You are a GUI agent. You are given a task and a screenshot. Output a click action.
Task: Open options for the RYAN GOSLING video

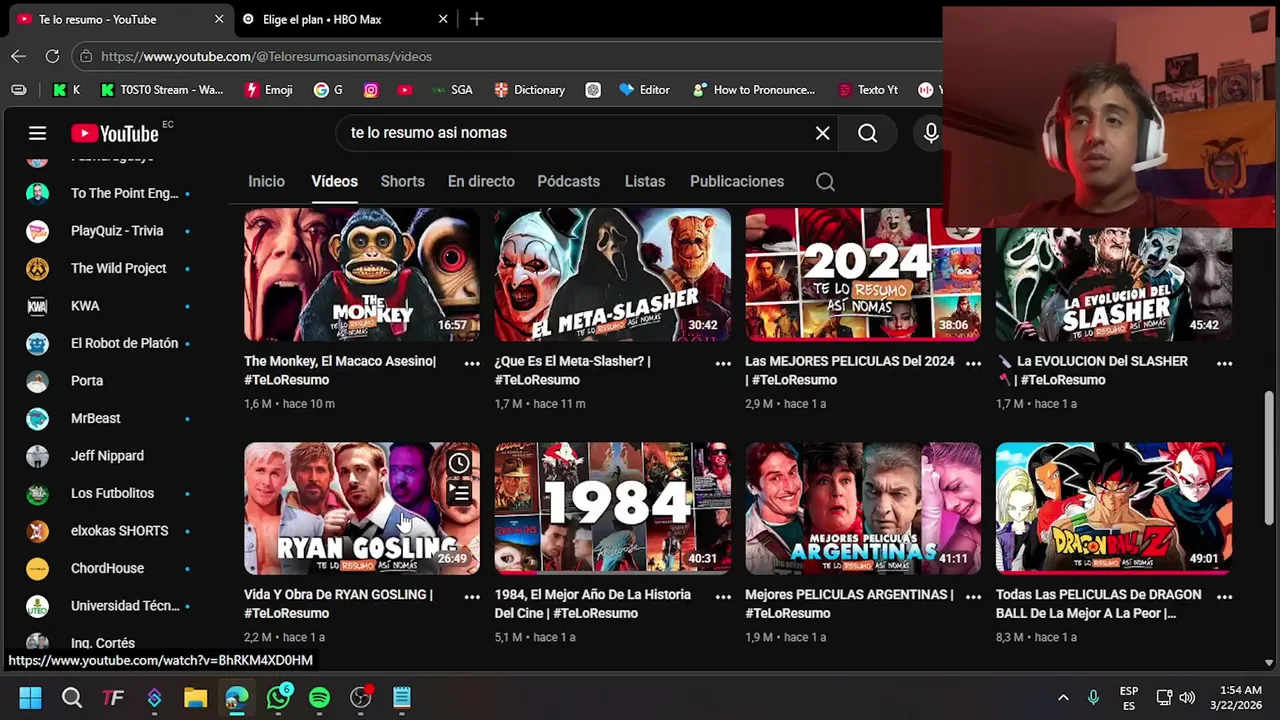pos(472,597)
